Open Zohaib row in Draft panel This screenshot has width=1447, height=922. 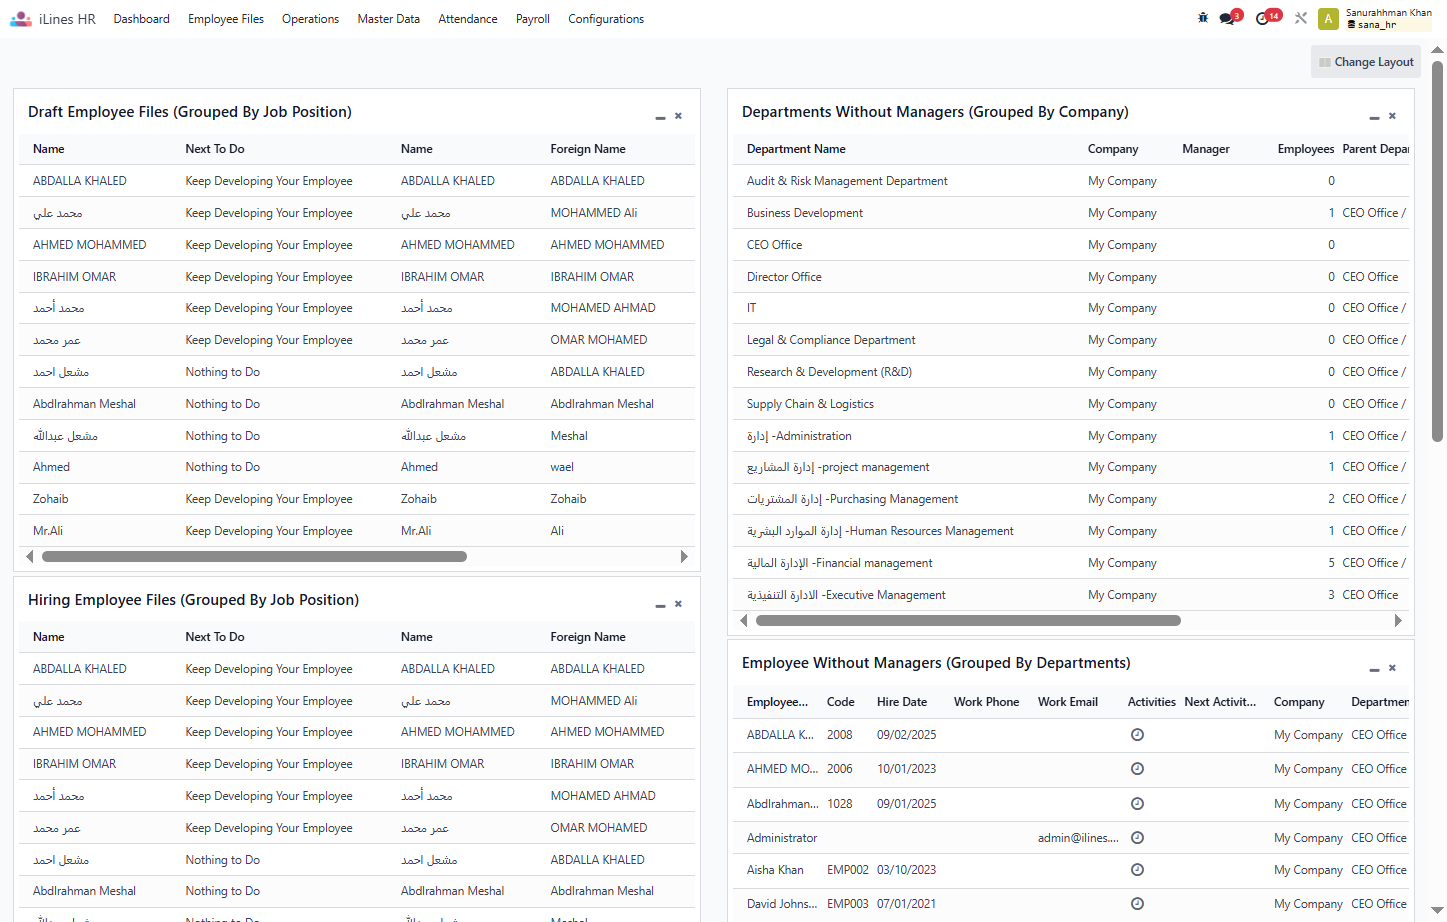pyautogui.click(x=357, y=499)
